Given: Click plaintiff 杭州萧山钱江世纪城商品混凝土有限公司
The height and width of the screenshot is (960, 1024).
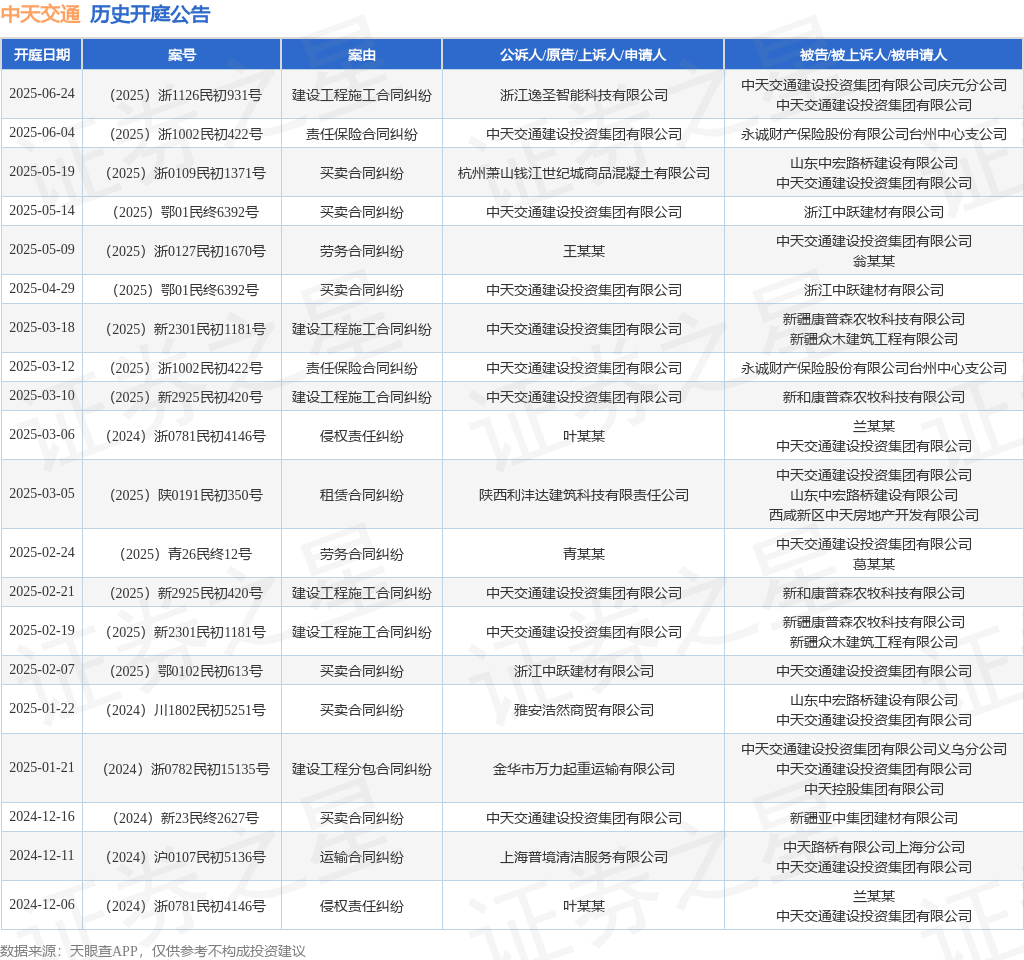Looking at the screenshot, I should point(584,173).
